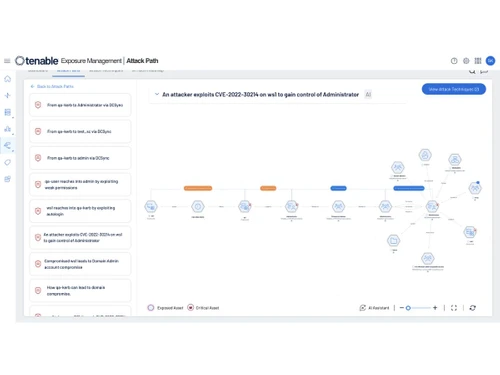Open the user avatar menu

click(490, 61)
